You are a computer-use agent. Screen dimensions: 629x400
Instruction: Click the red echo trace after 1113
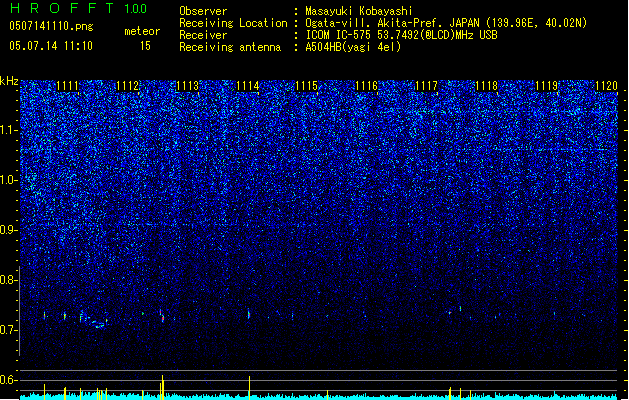(x=162, y=316)
